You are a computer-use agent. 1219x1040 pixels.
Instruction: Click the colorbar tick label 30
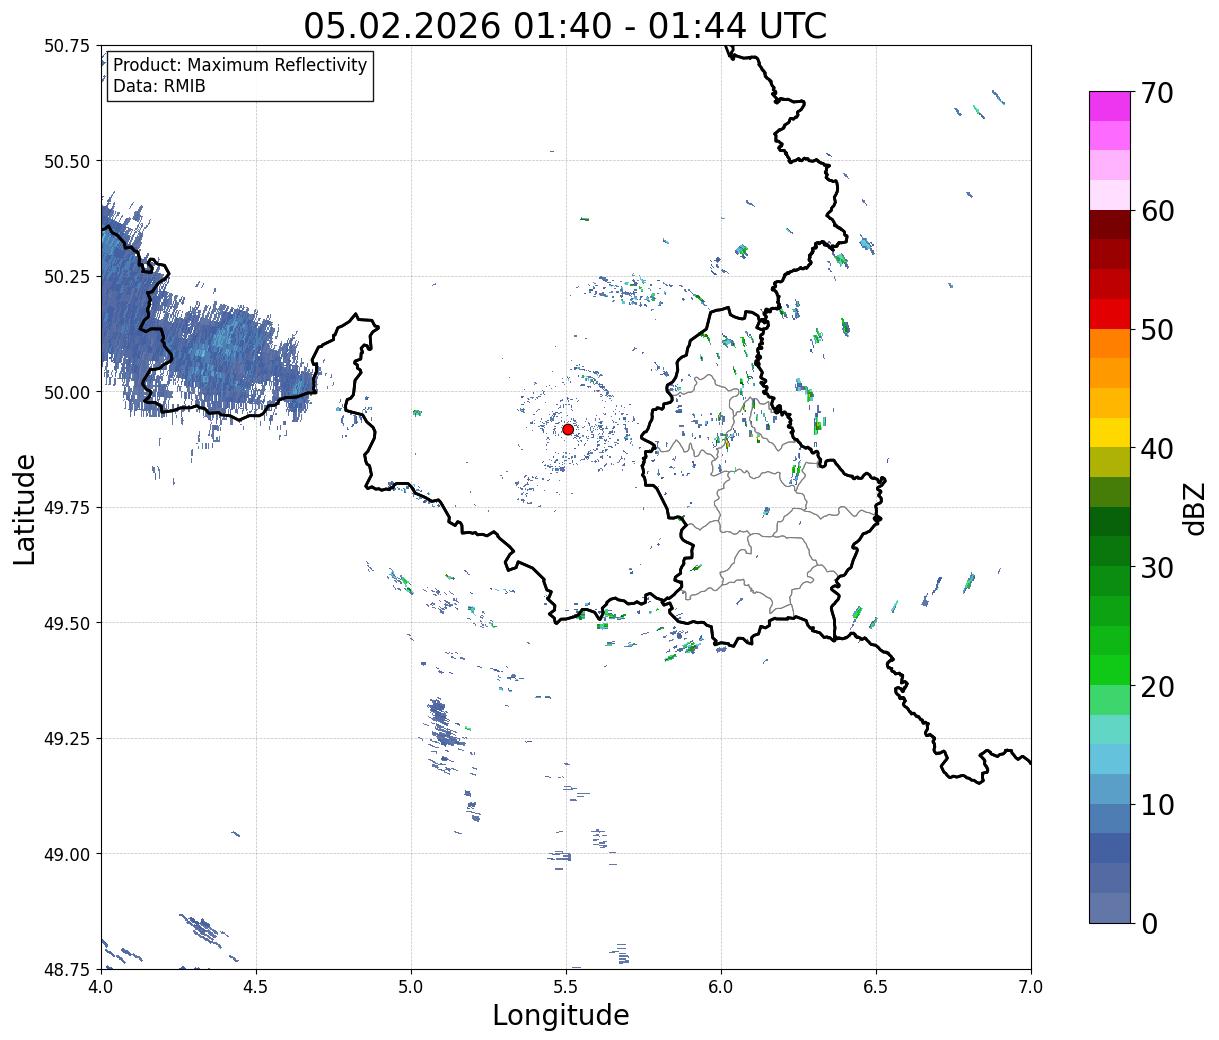(1157, 568)
